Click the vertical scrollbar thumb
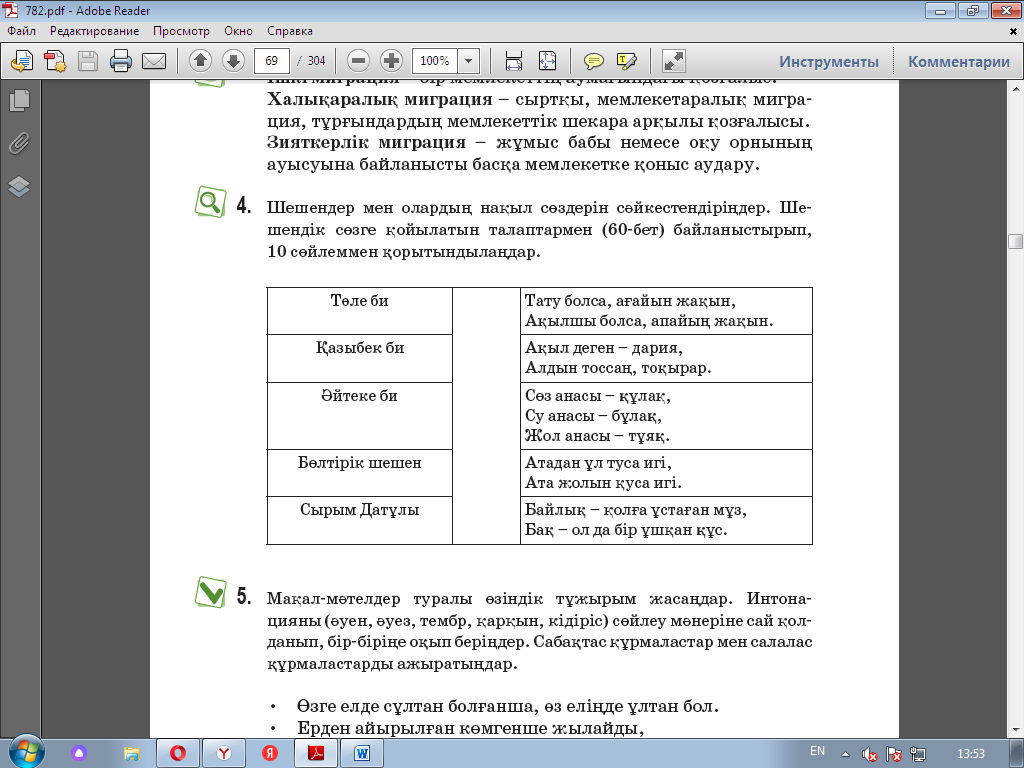Screen dimensions: 1024x768 coord(1016,241)
